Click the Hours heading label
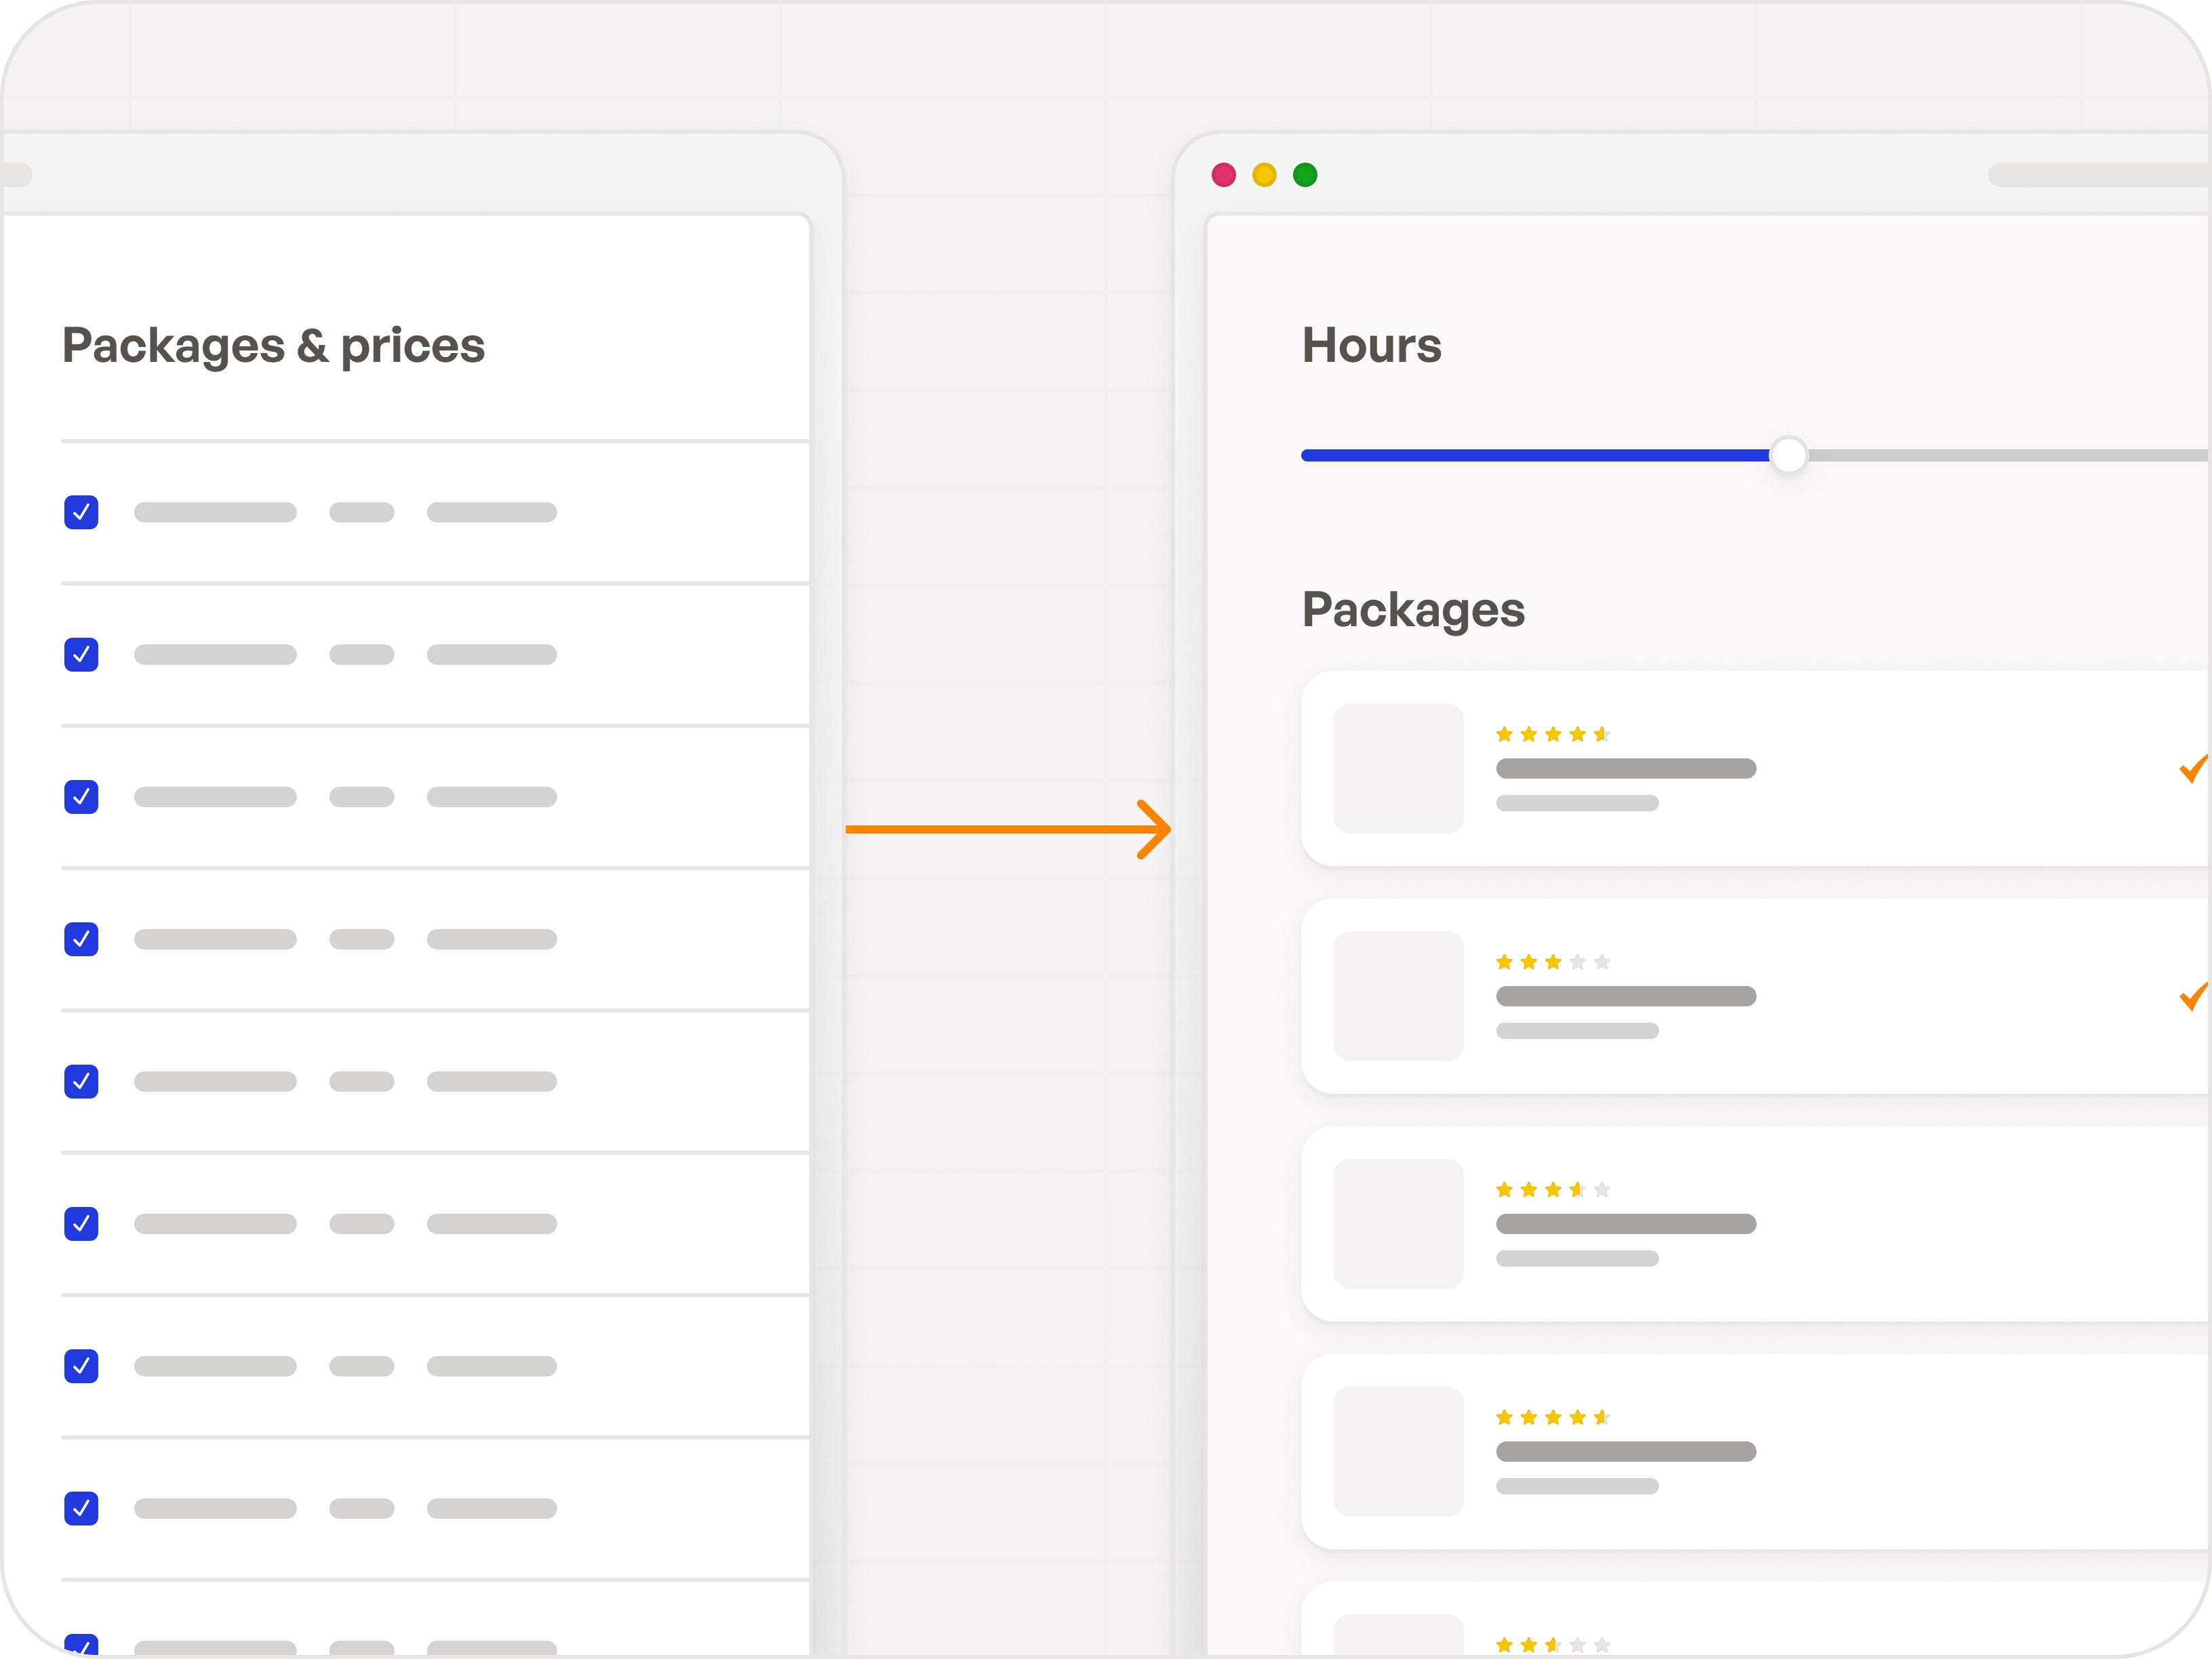2212x1659 pixels. pyautogui.click(x=1371, y=345)
